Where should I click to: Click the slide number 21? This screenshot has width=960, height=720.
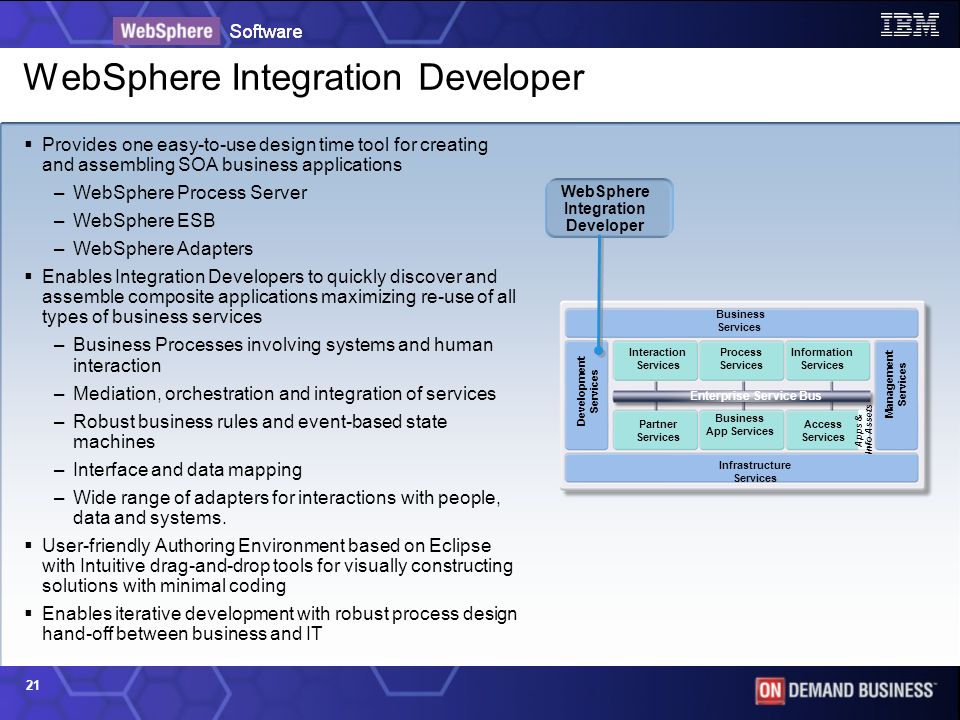pos(32,685)
